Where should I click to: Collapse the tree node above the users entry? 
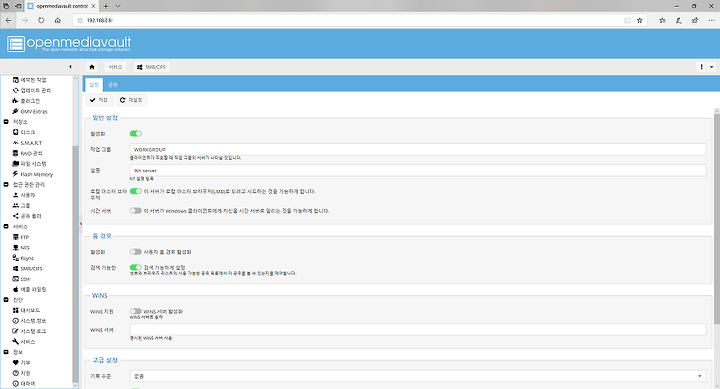point(6,185)
